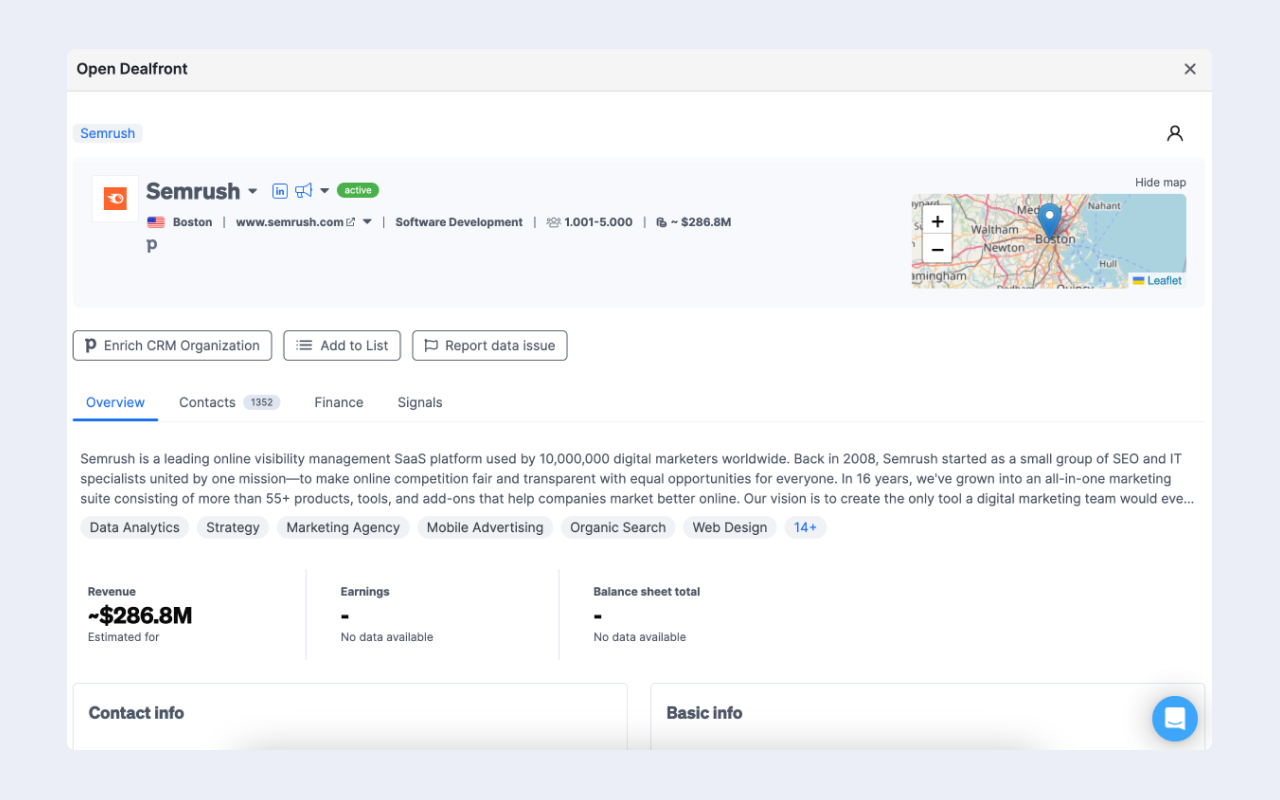Open the Semrush LinkedIn profile icon

(x=280, y=190)
